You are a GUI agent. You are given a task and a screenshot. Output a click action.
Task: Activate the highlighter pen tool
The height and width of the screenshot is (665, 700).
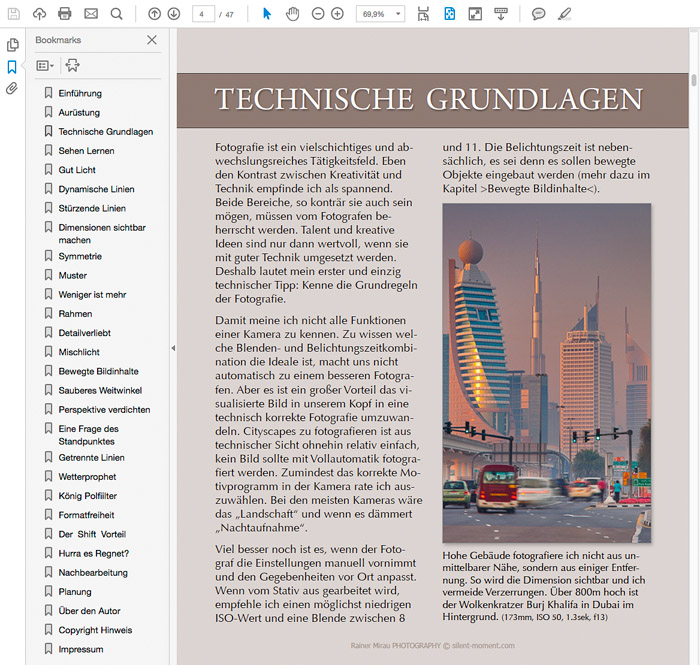(x=564, y=14)
